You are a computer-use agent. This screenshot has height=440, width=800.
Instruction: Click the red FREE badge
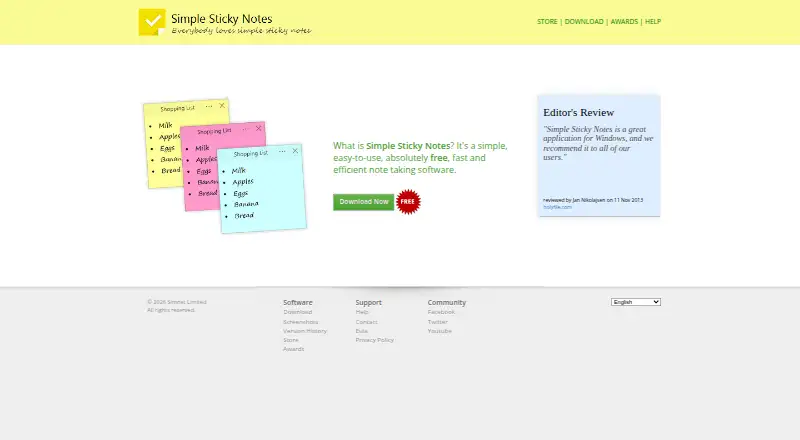pos(408,202)
